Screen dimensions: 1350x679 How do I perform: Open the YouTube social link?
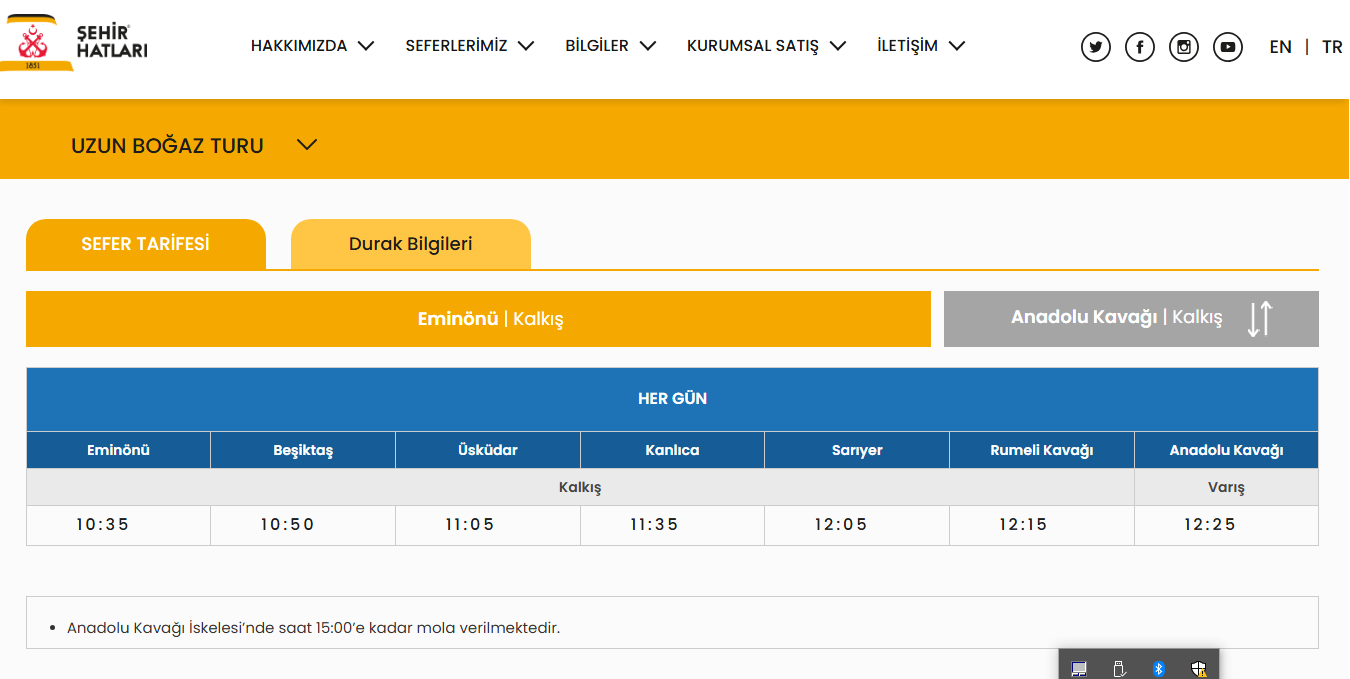click(1228, 47)
